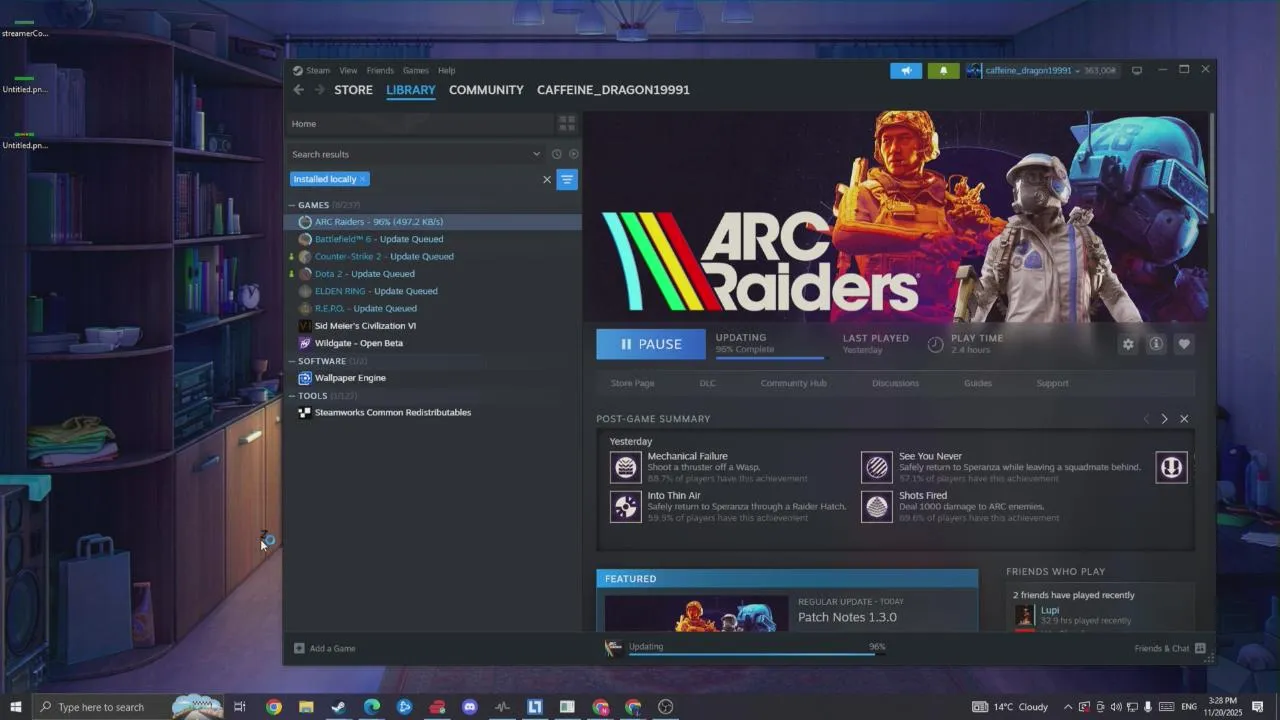1280x720 pixels.
Task: Collapse the GAMES category
Action: point(292,205)
